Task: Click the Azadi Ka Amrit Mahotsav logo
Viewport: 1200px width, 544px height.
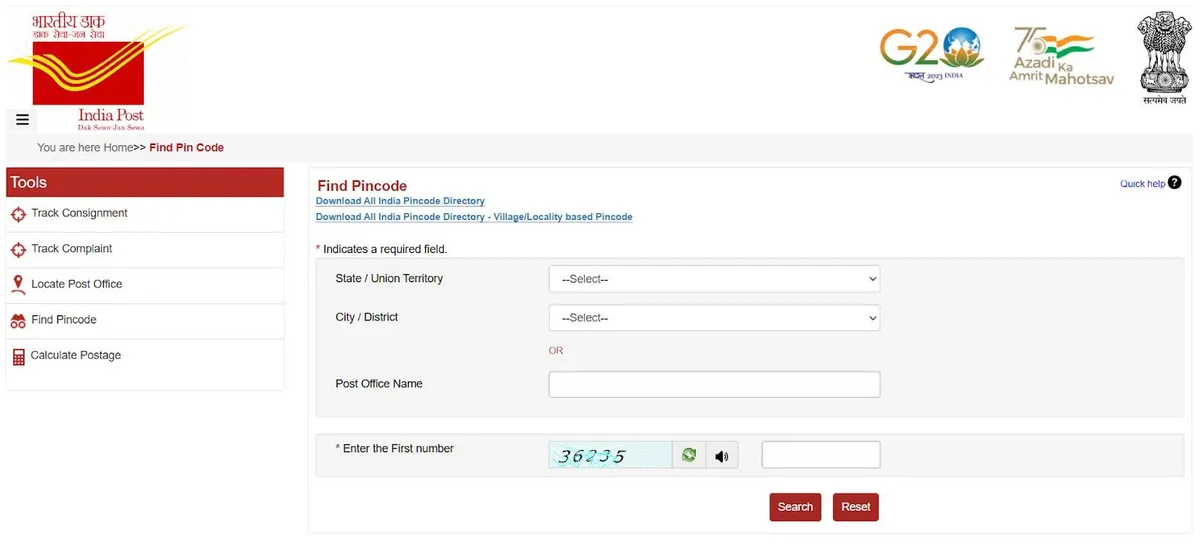Action: 1060,56
